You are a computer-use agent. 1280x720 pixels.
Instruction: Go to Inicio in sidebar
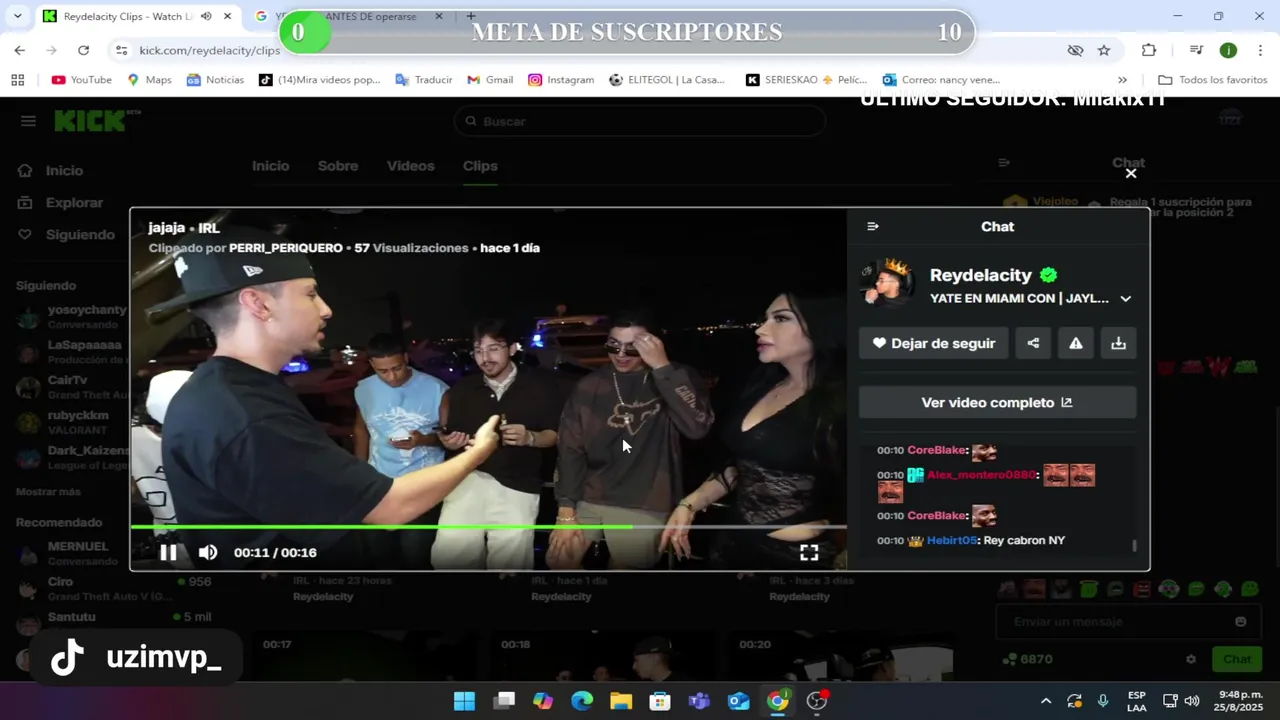click(x=64, y=170)
